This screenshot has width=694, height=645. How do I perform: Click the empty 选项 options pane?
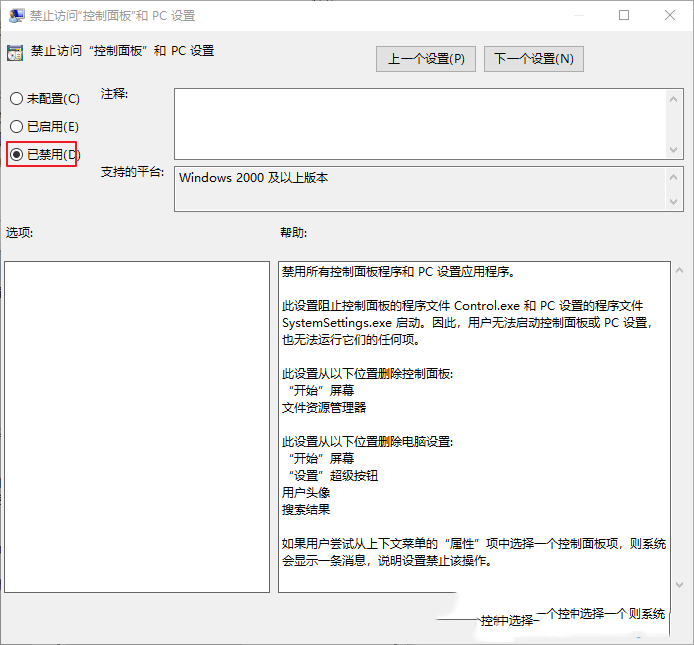137,427
